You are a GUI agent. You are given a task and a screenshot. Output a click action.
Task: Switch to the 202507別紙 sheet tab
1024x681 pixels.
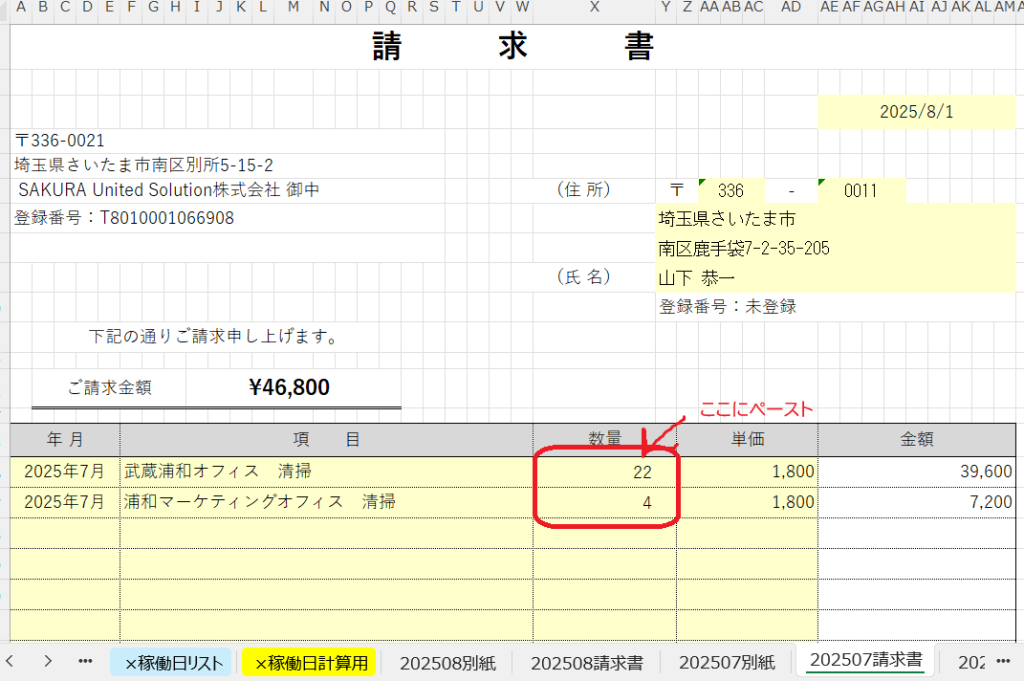[x=726, y=662]
